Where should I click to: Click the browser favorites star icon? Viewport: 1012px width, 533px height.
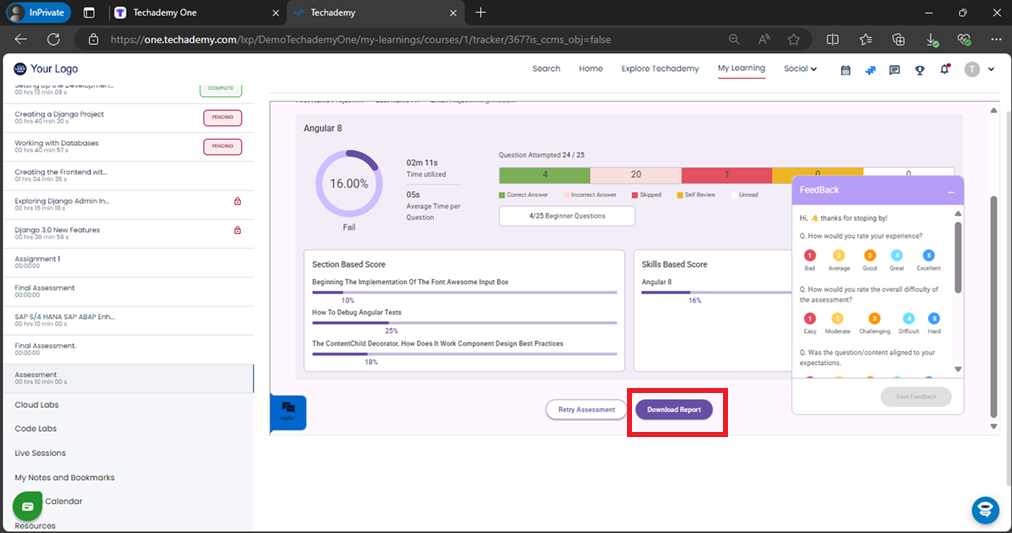793,40
